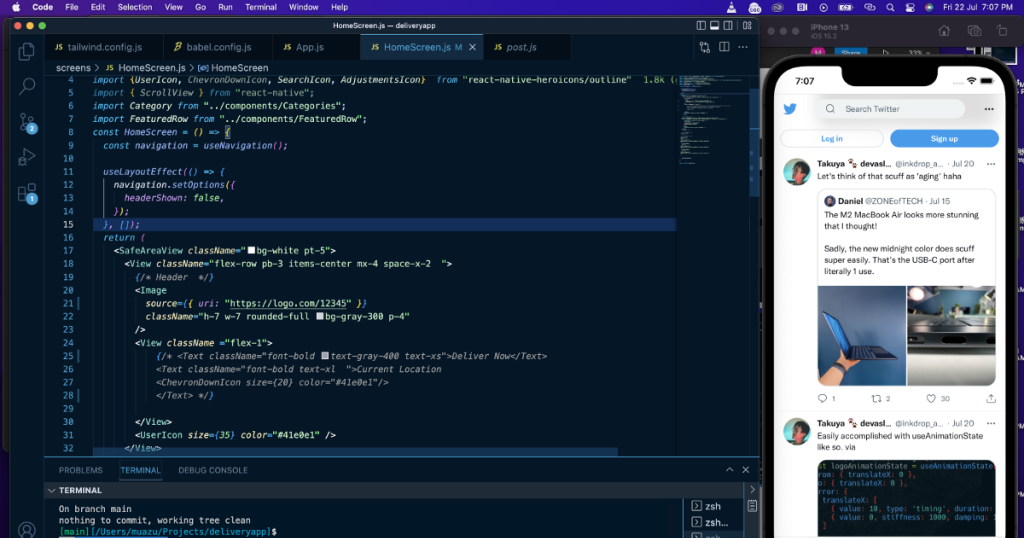Open the more options menu on Takuya's first tweet
The width and height of the screenshot is (1024, 538).
(x=991, y=163)
